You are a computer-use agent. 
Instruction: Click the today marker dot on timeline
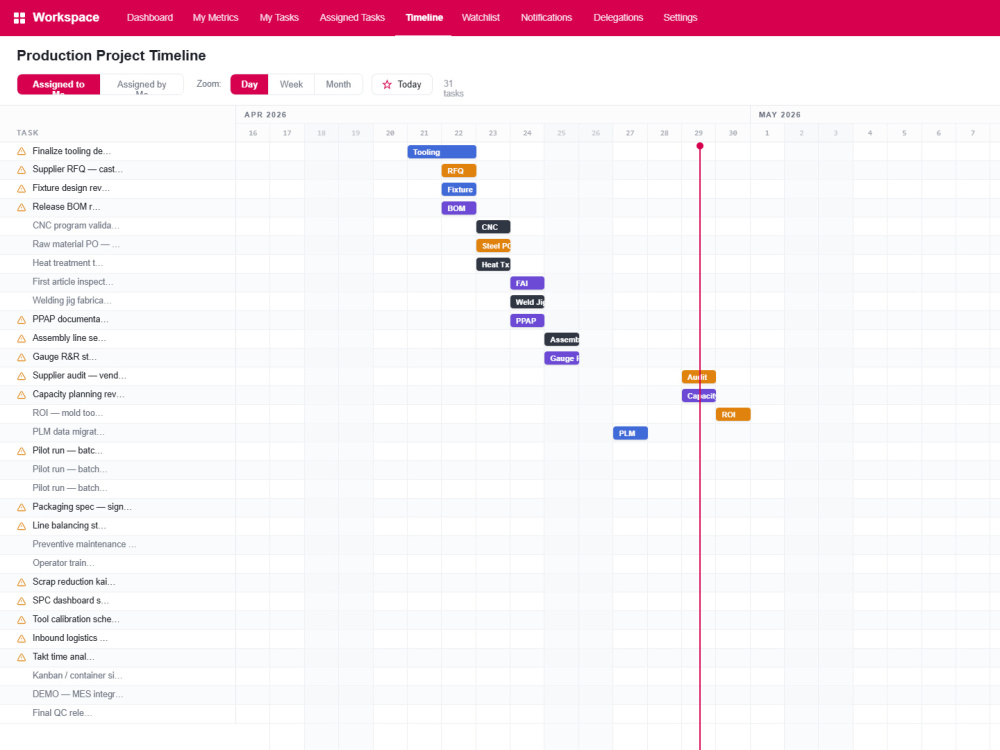point(700,146)
